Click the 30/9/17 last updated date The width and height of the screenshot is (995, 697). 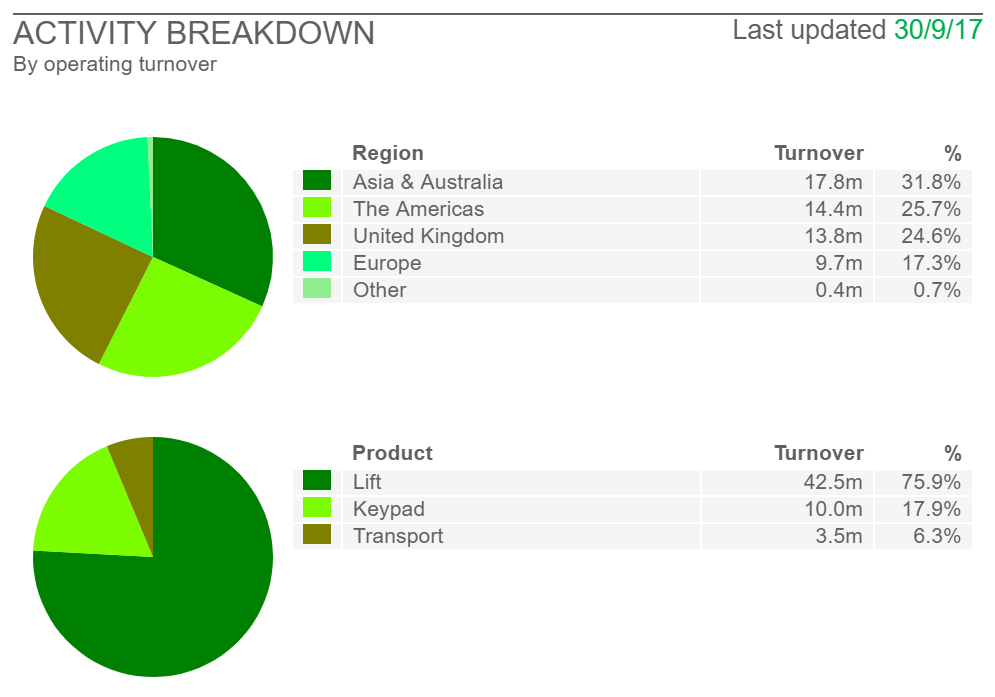tap(938, 30)
